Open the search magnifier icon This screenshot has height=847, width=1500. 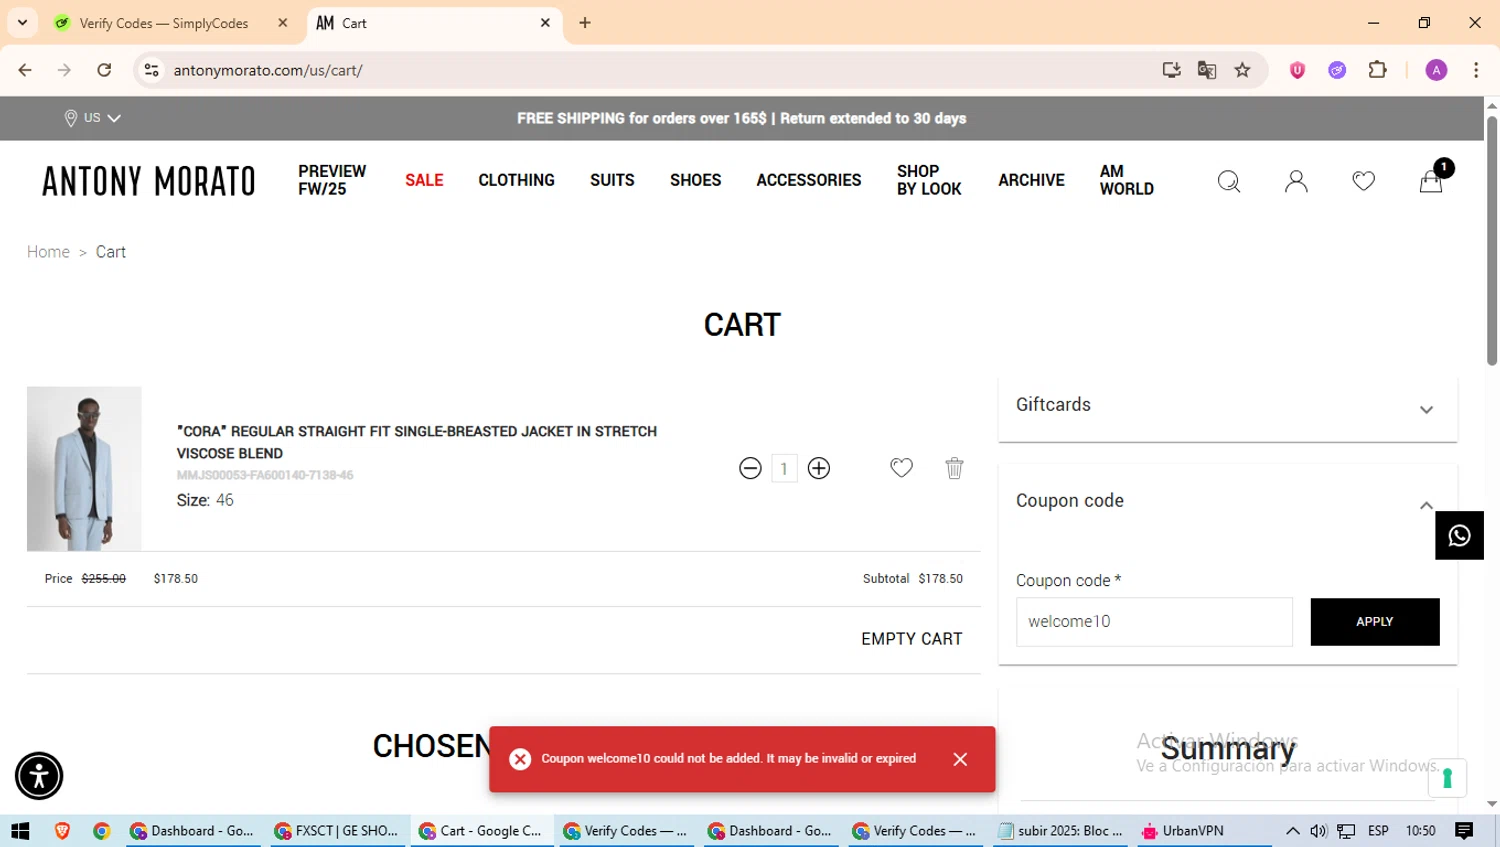click(x=1229, y=181)
